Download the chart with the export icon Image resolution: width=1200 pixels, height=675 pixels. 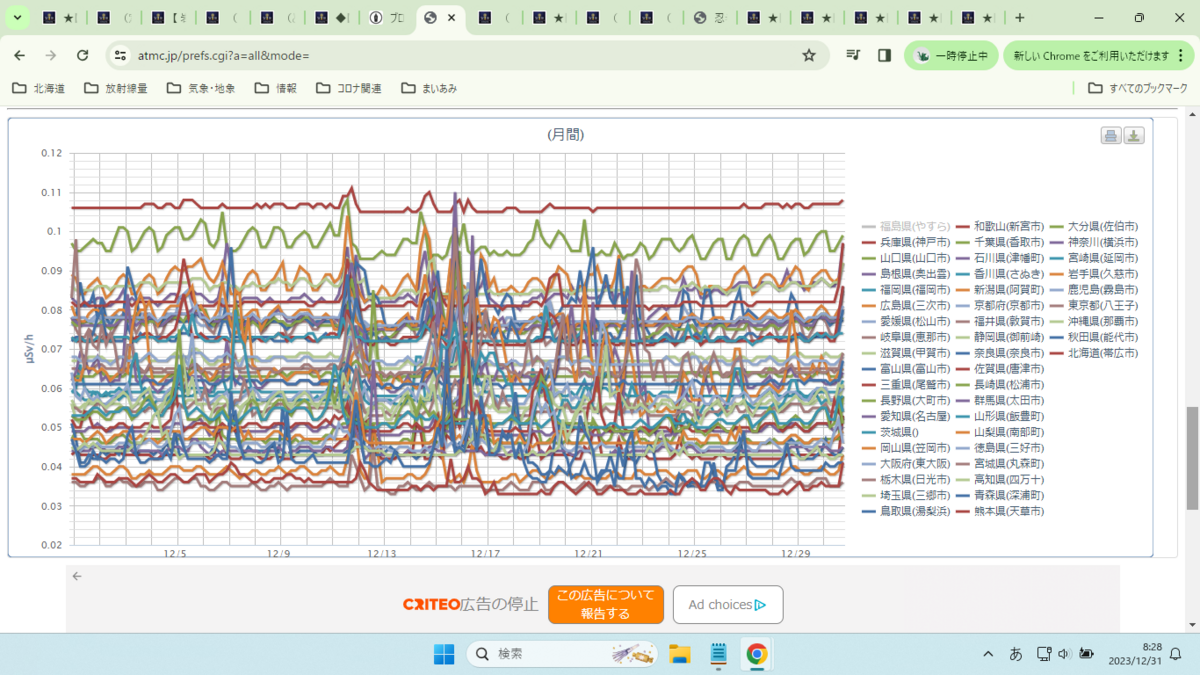click(1134, 136)
